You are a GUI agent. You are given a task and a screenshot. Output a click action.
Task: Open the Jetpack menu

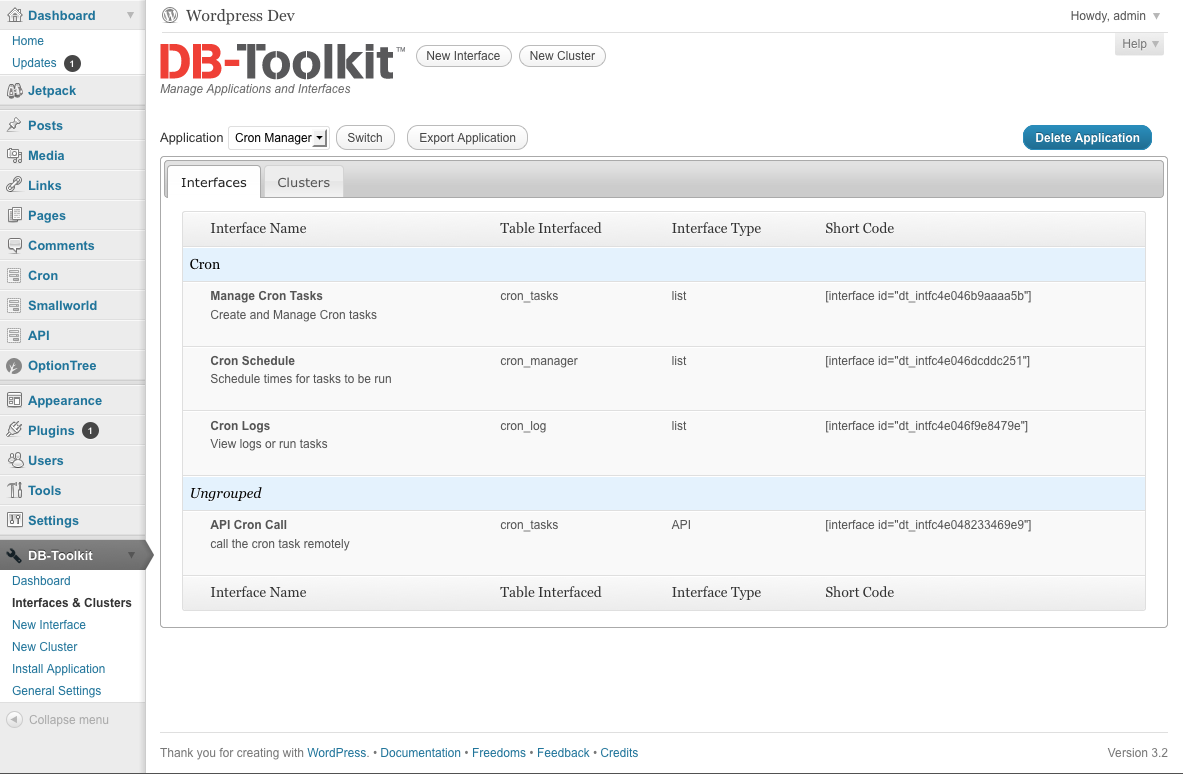(52, 91)
